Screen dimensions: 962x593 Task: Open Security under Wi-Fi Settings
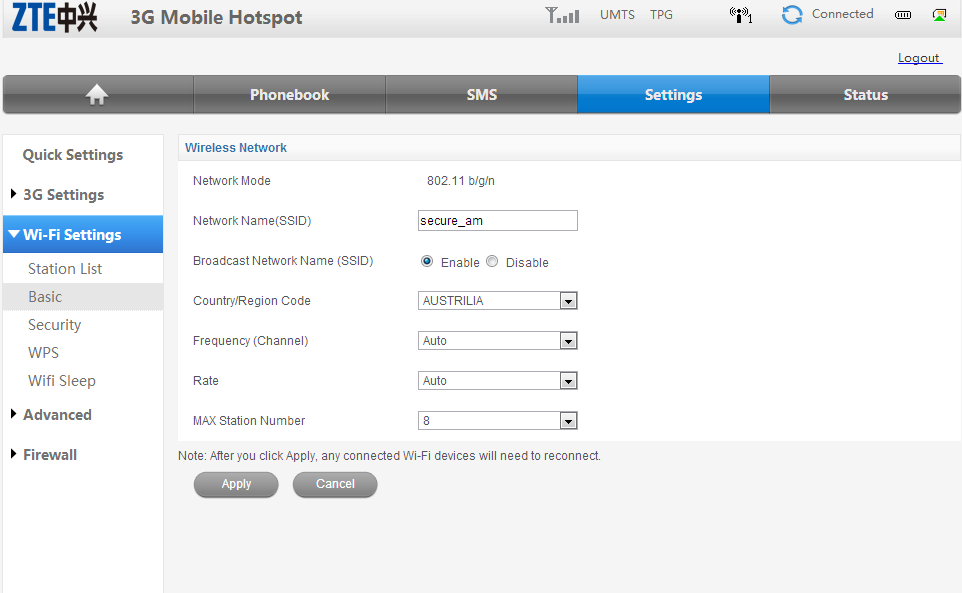tap(55, 325)
